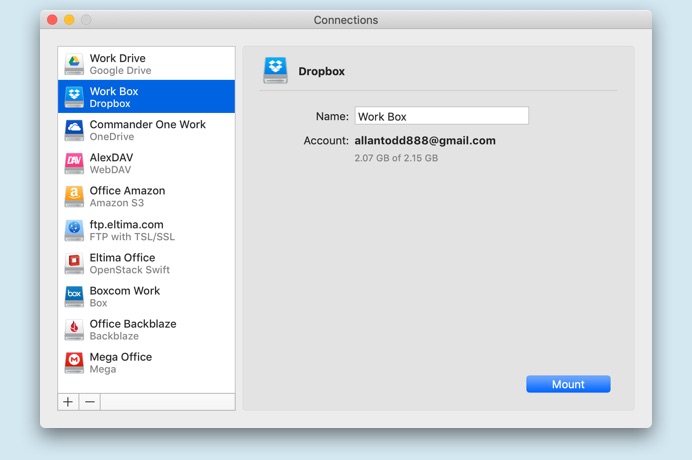Viewport: 692px width, 460px height.
Task: Edit the Name field containing Work Box
Action: click(442, 116)
